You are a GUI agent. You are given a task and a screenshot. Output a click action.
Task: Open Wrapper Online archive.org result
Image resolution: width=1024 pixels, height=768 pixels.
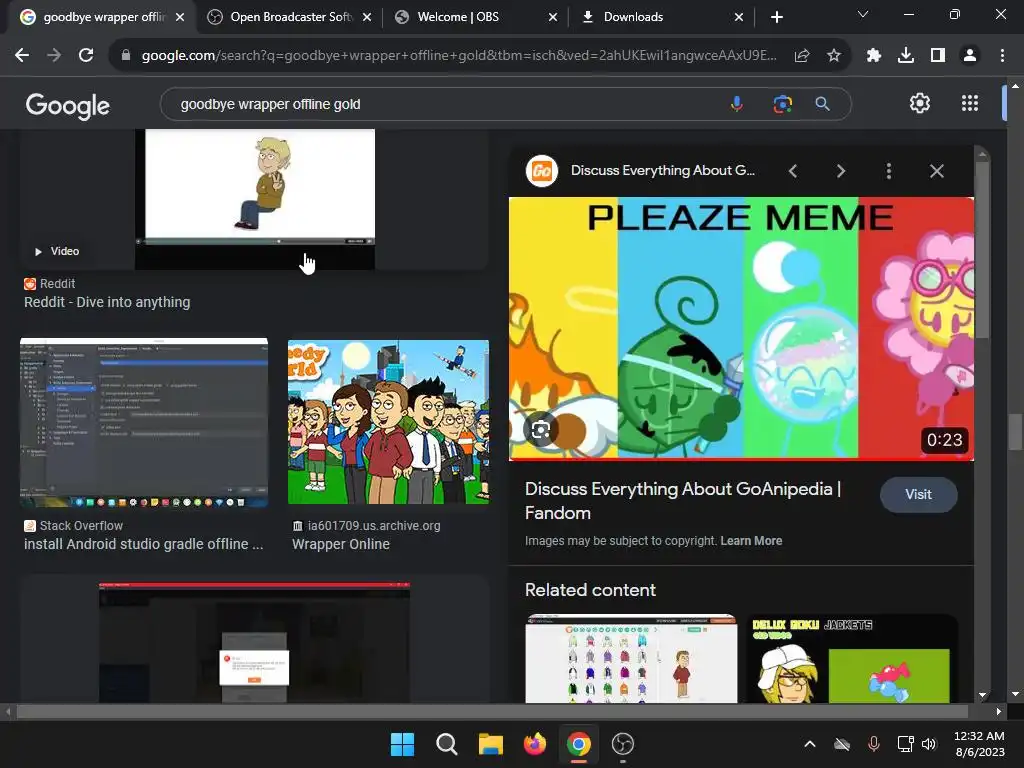341,544
